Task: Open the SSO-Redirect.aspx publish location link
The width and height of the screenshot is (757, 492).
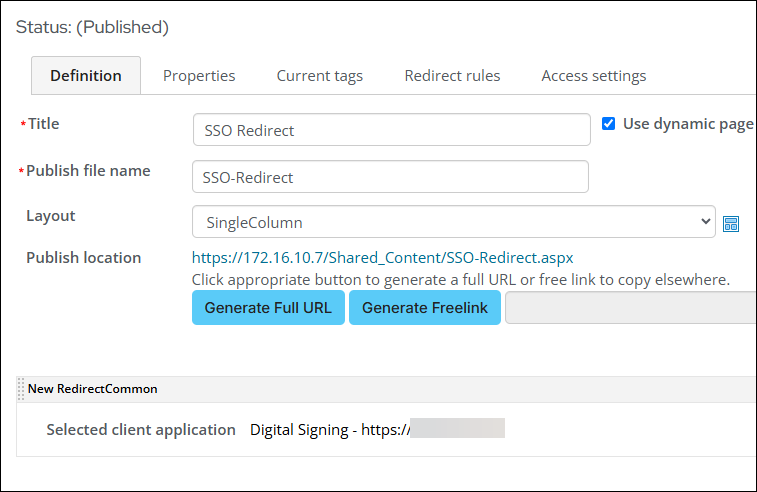Action: pyautogui.click(x=382, y=258)
